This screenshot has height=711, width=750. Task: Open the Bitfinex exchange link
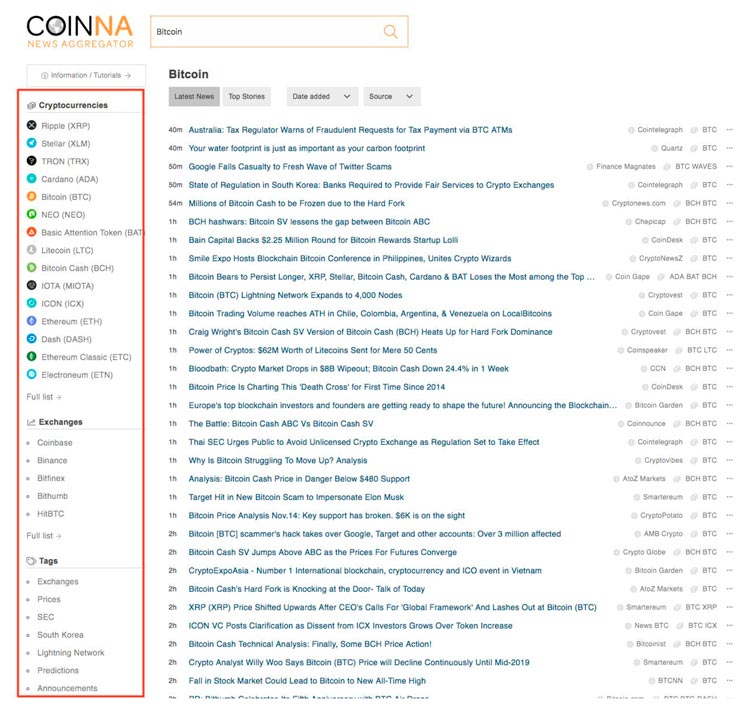tap(51, 478)
